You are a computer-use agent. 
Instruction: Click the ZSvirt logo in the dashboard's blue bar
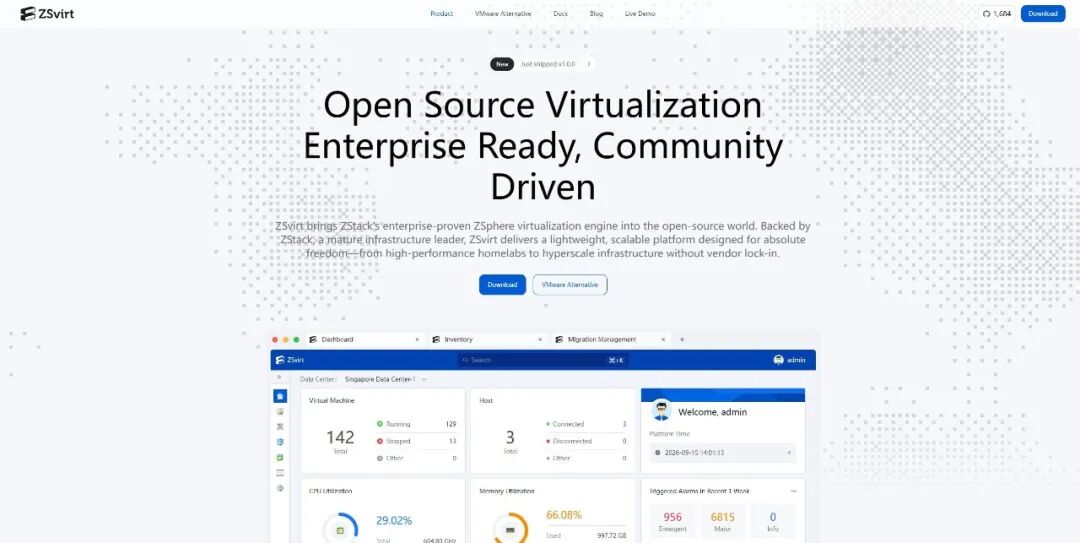(x=290, y=360)
